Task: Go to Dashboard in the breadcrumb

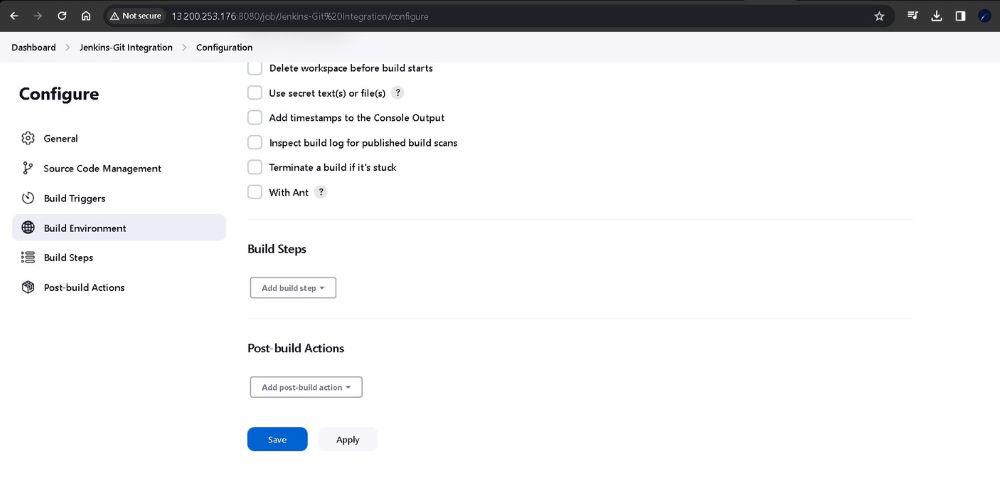Action: click(x=34, y=47)
